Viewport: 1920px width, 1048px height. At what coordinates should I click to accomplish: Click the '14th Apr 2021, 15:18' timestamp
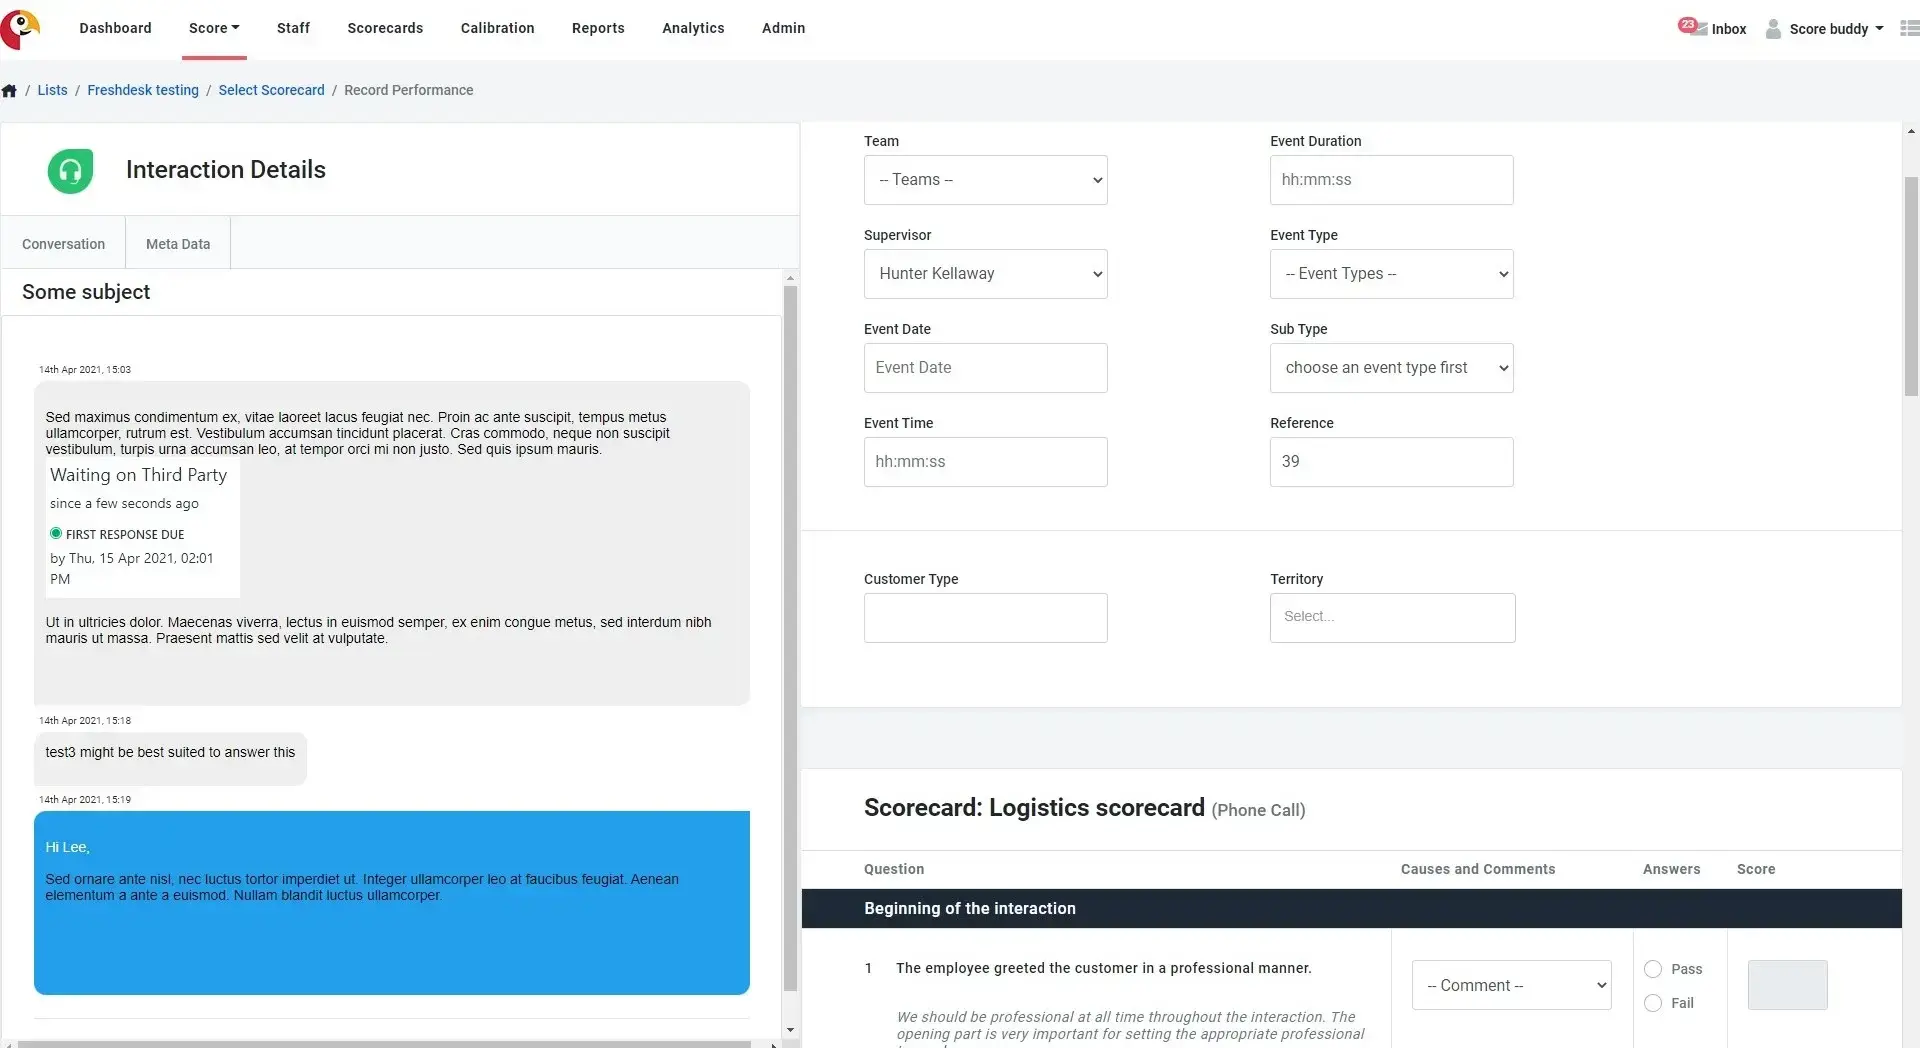(x=85, y=721)
